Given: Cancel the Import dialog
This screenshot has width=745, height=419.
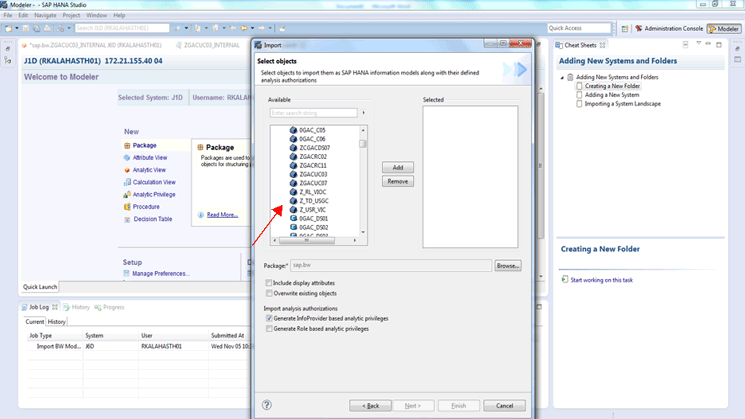Looking at the screenshot, I should 504,406.
